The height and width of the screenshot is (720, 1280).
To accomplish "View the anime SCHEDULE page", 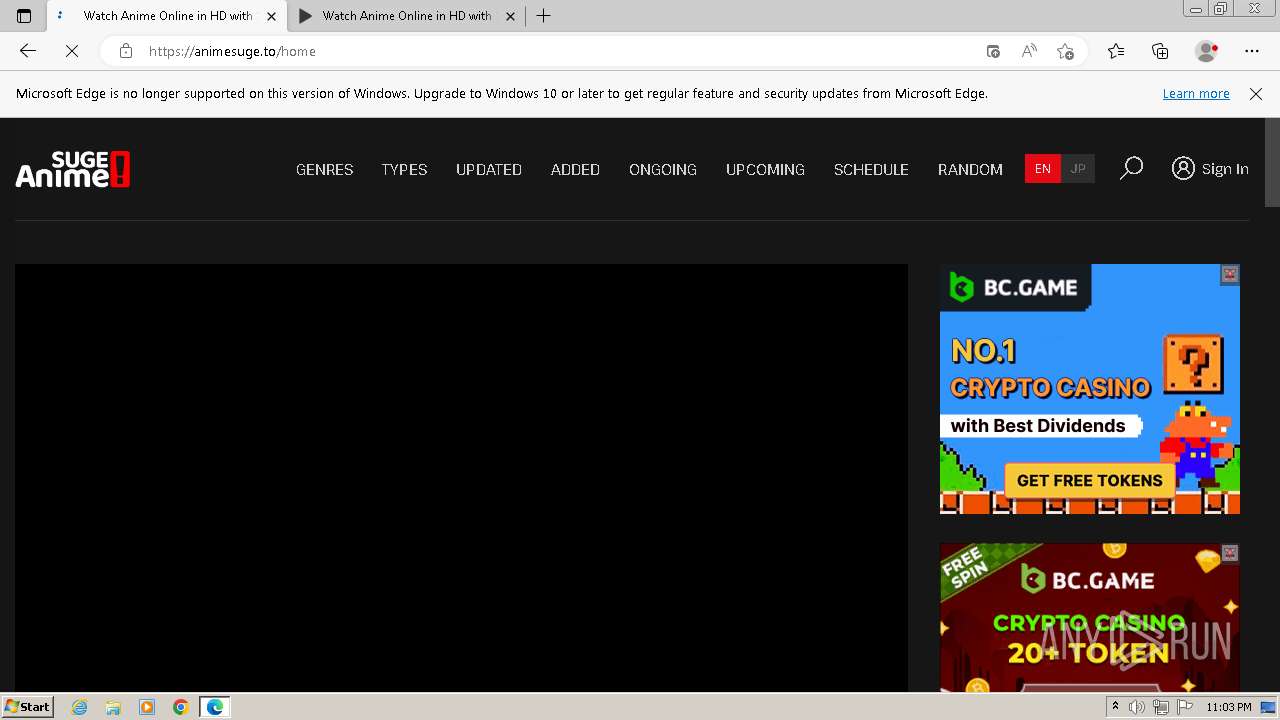I will coord(871,170).
